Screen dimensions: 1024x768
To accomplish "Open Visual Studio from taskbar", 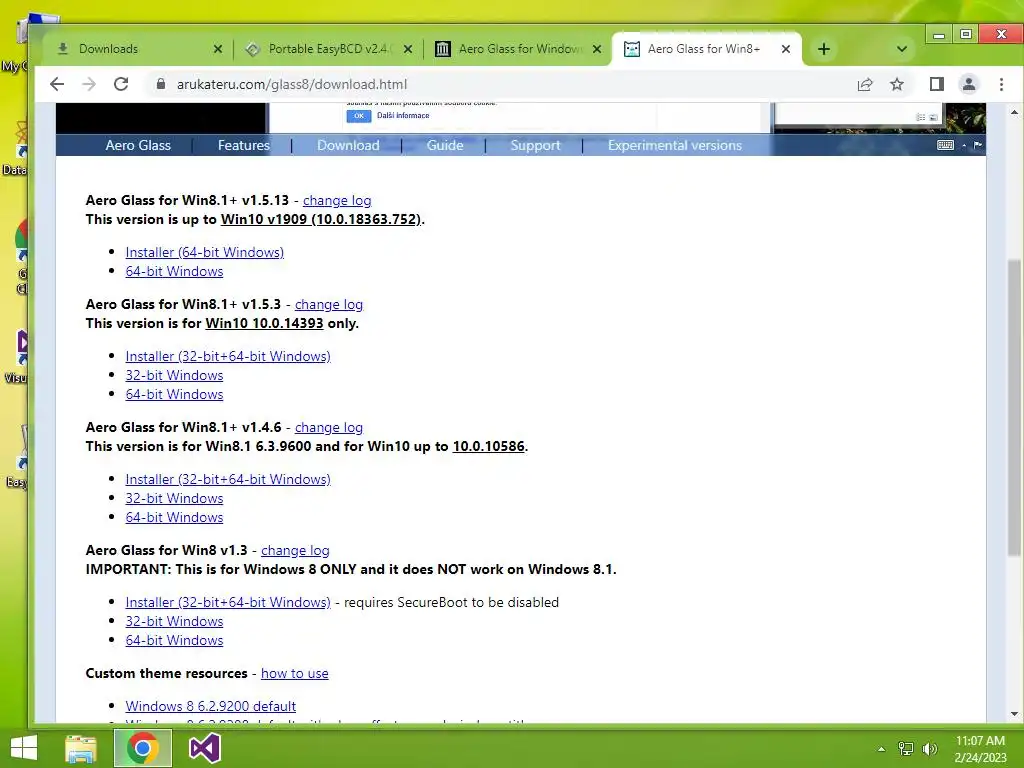I will 204,748.
